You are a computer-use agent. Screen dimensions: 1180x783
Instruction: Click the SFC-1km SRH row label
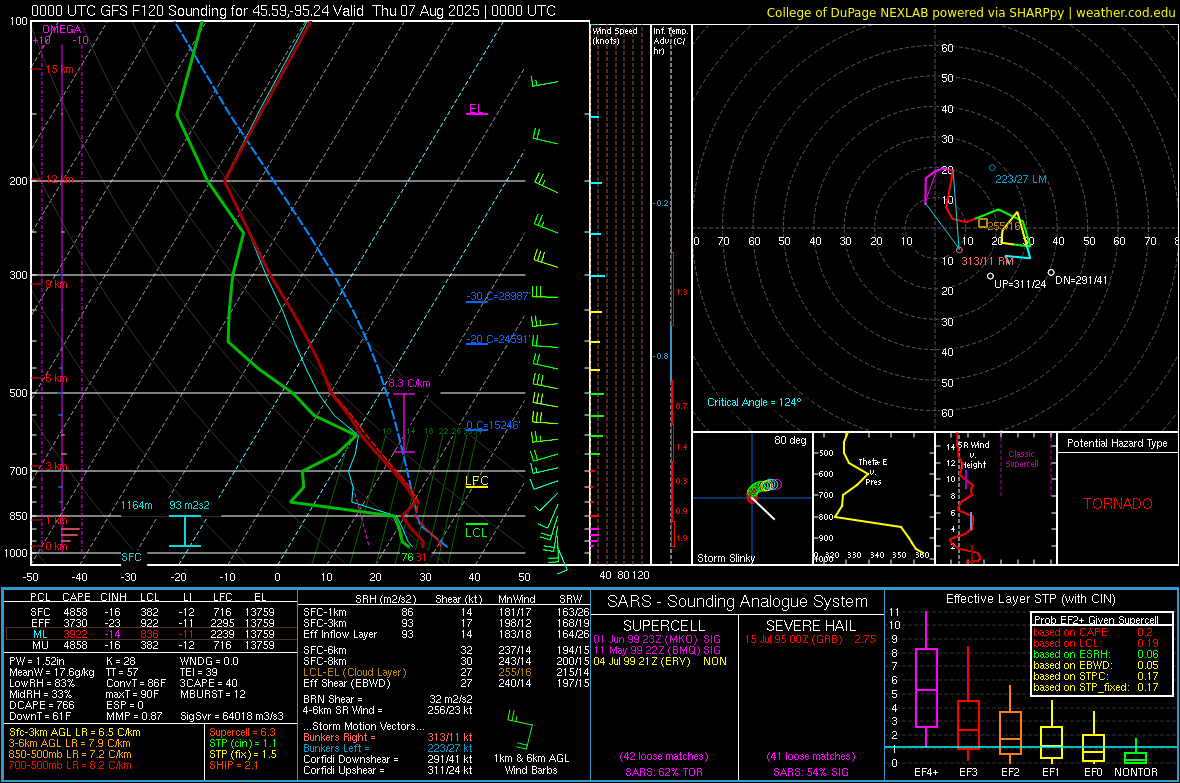[x=325, y=612]
